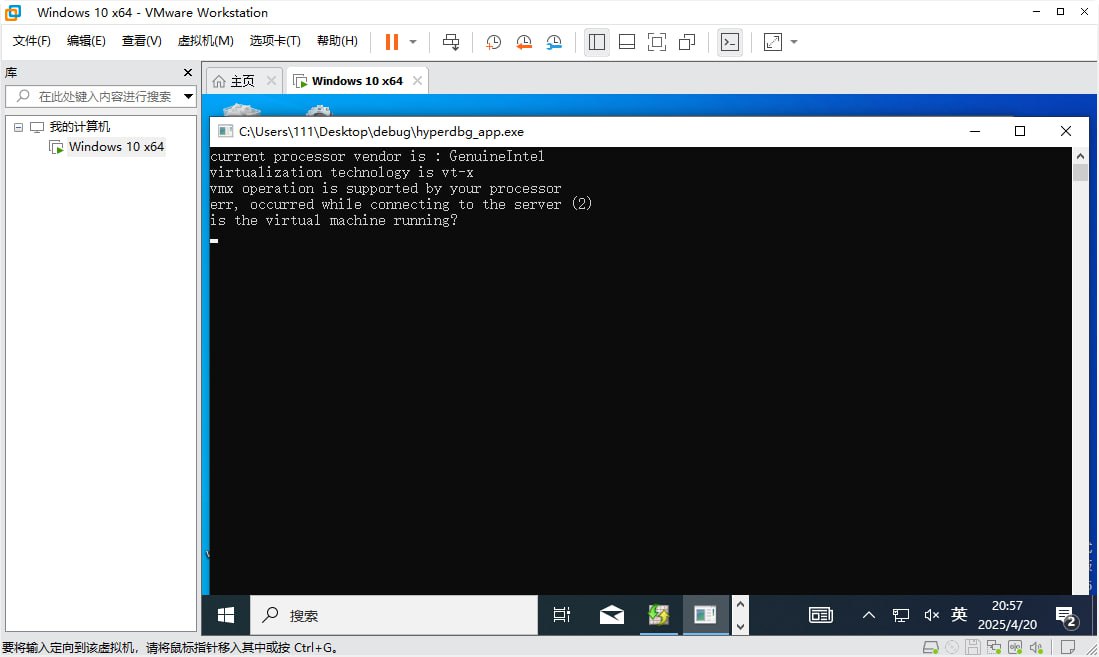Open the 编辑(E) menu
The width and height of the screenshot is (1099, 657).
86,41
